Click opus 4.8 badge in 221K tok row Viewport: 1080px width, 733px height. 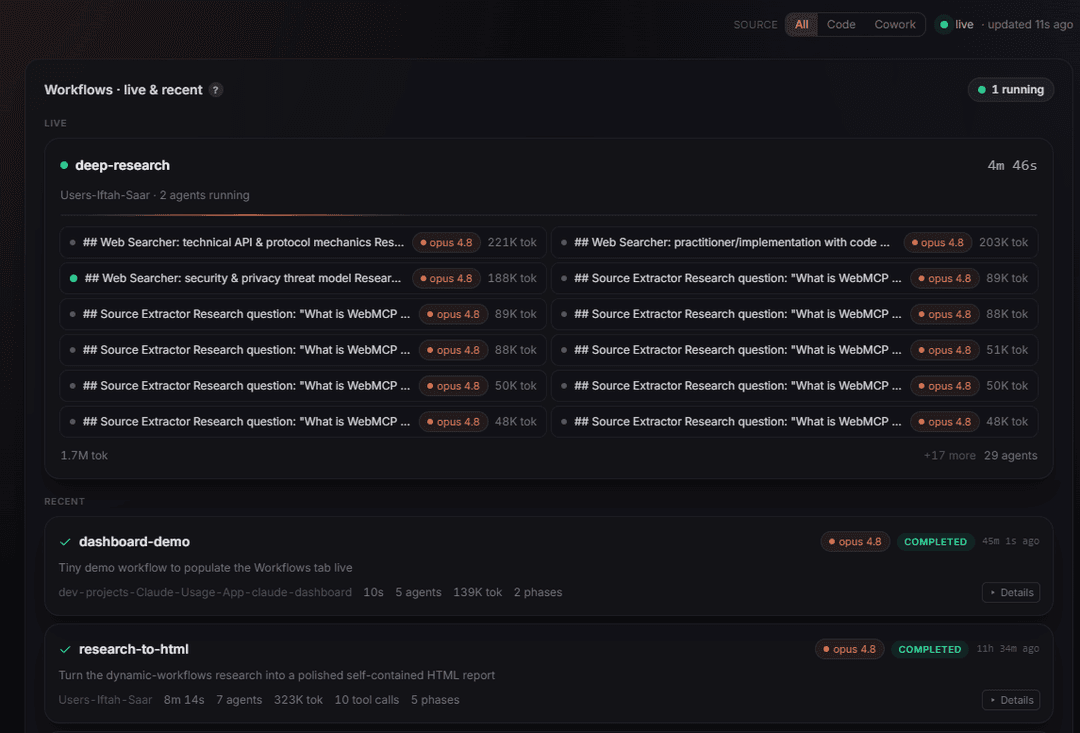[446, 242]
